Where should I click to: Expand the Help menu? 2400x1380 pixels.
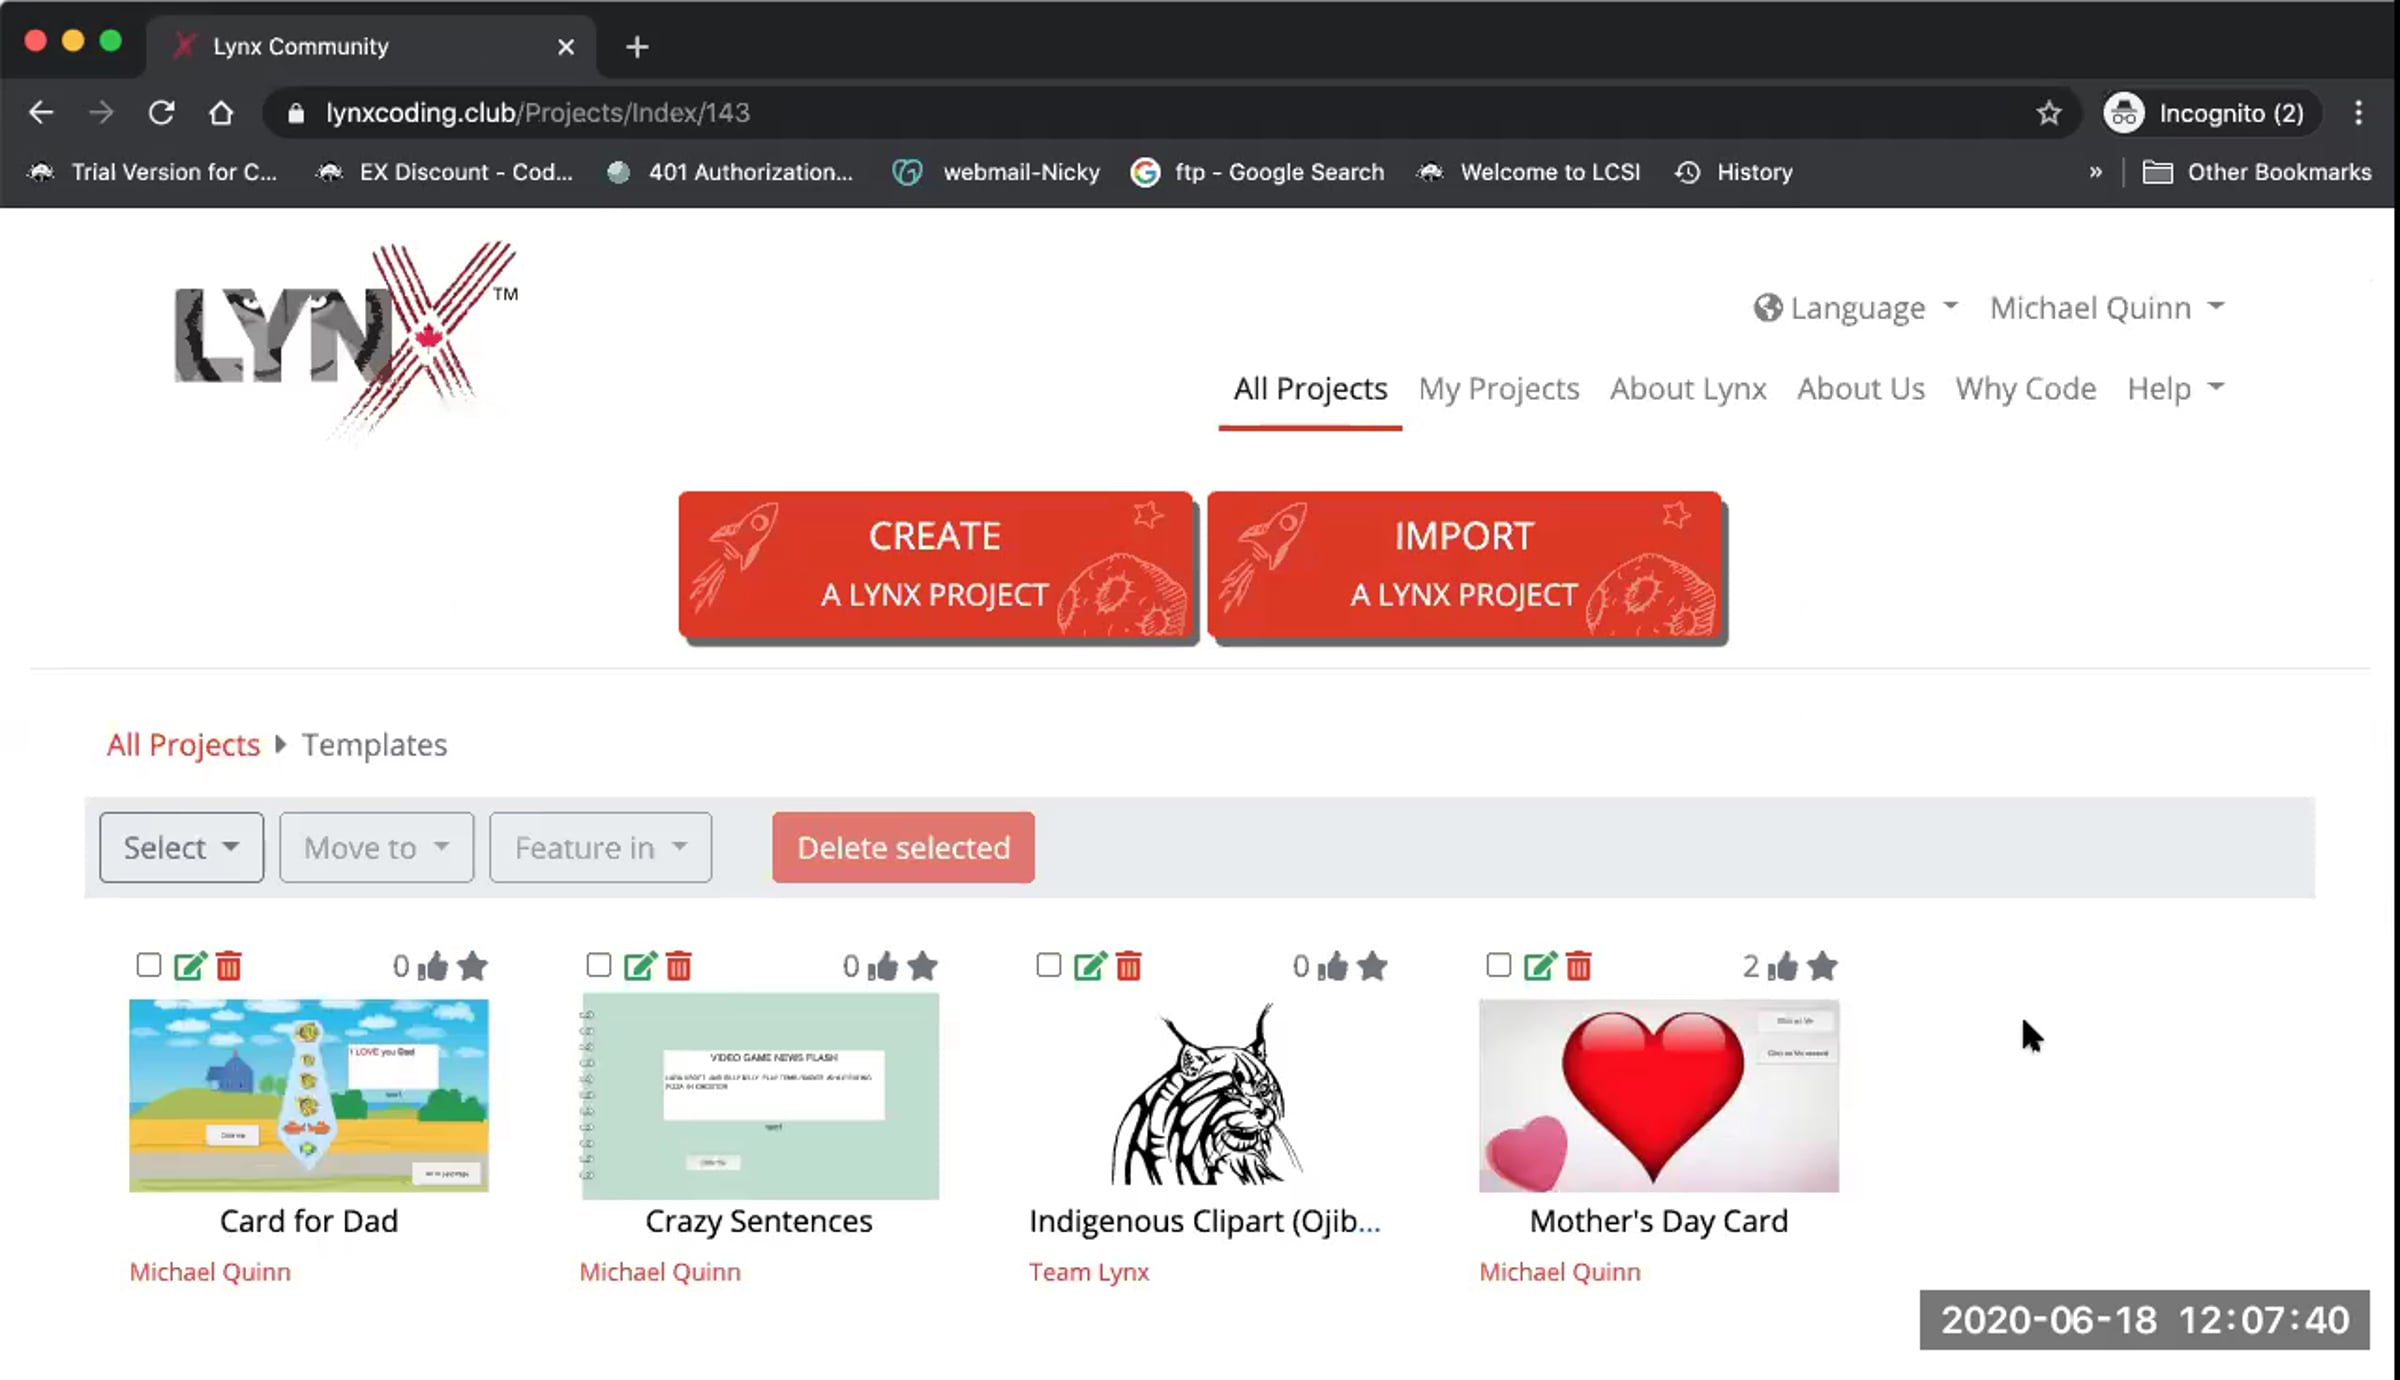click(x=2175, y=388)
